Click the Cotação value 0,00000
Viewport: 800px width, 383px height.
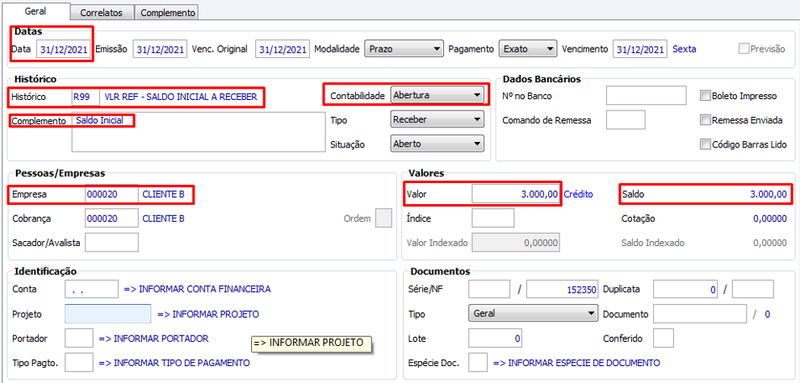click(x=770, y=218)
